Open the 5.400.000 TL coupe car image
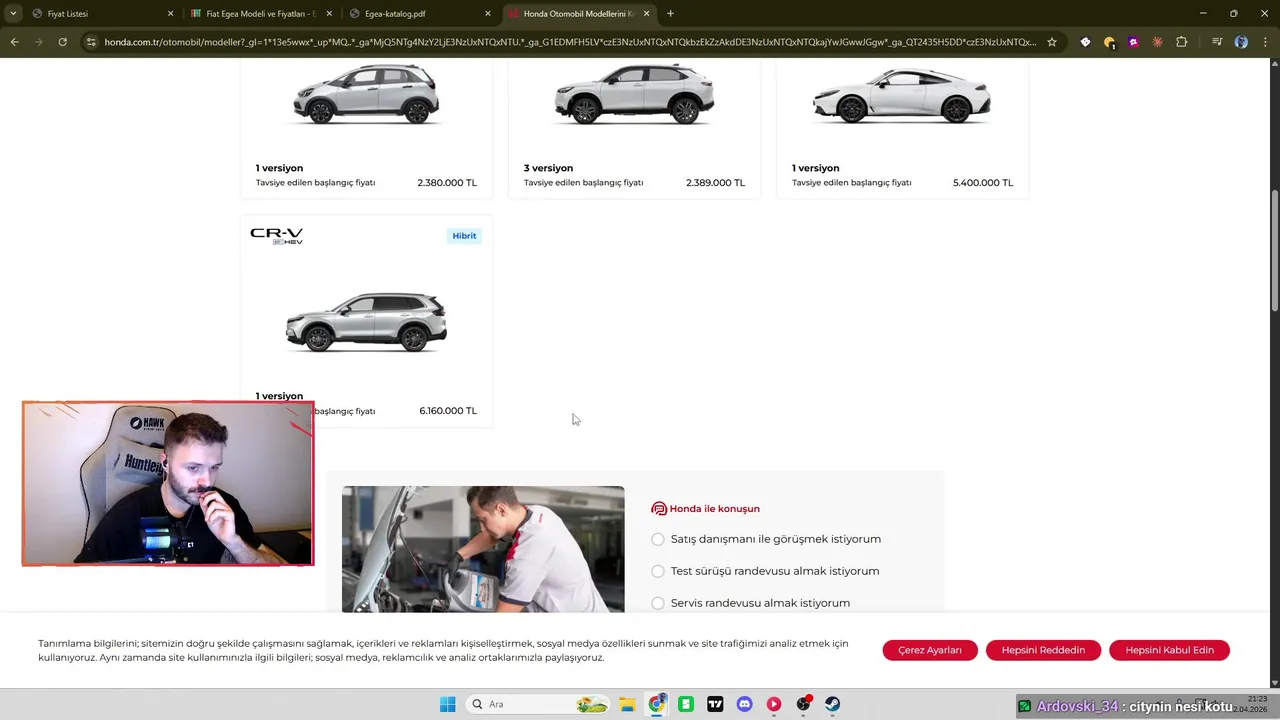This screenshot has height=720, width=1280. pyautogui.click(x=902, y=94)
